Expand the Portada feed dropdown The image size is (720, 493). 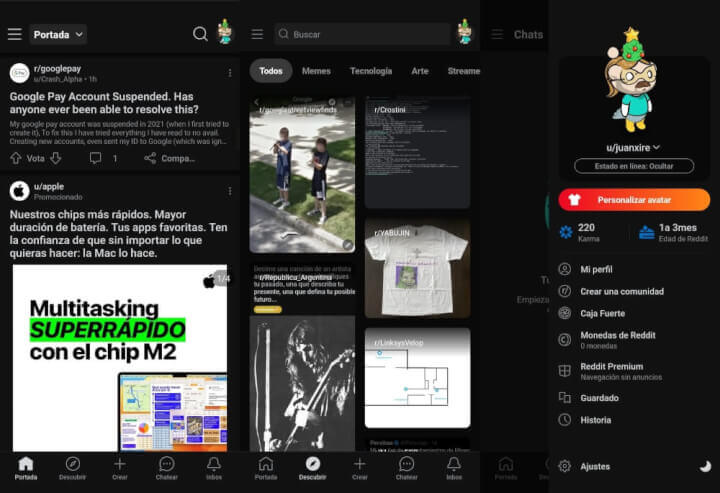click(x=58, y=34)
